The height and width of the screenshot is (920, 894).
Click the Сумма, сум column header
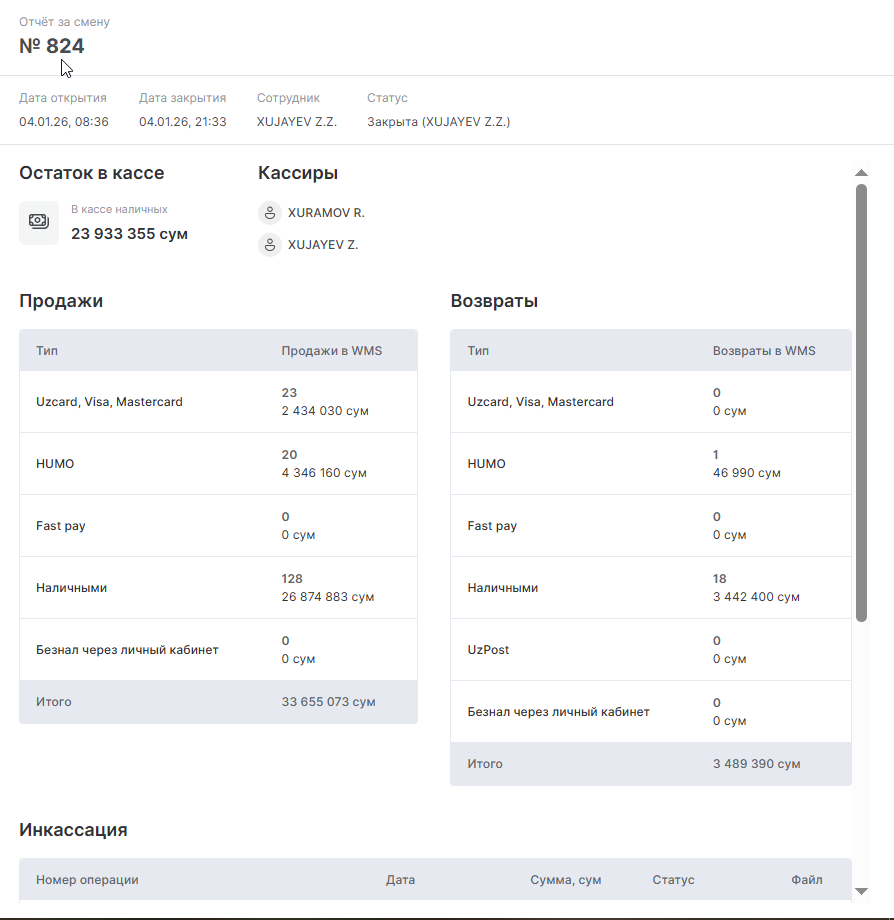(x=565, y=880)
